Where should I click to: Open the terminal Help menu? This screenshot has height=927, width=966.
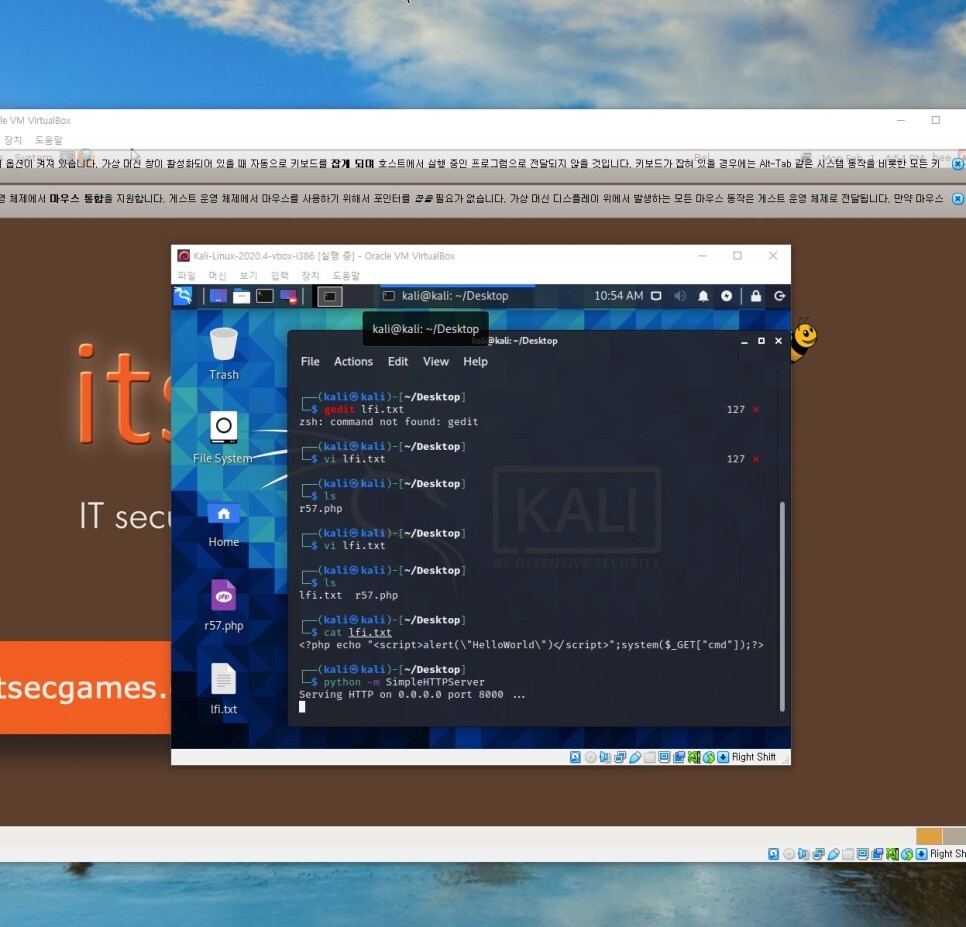tap(476, 362)
